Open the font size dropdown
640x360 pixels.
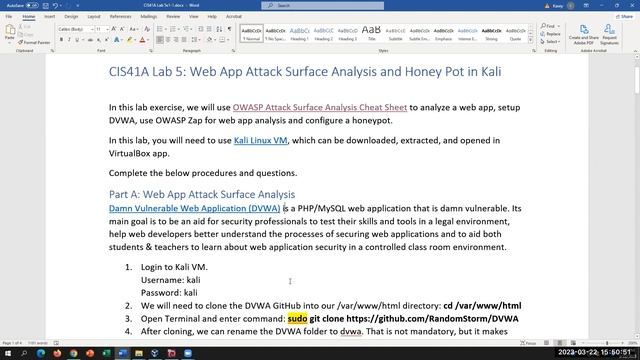coord(107,29)
